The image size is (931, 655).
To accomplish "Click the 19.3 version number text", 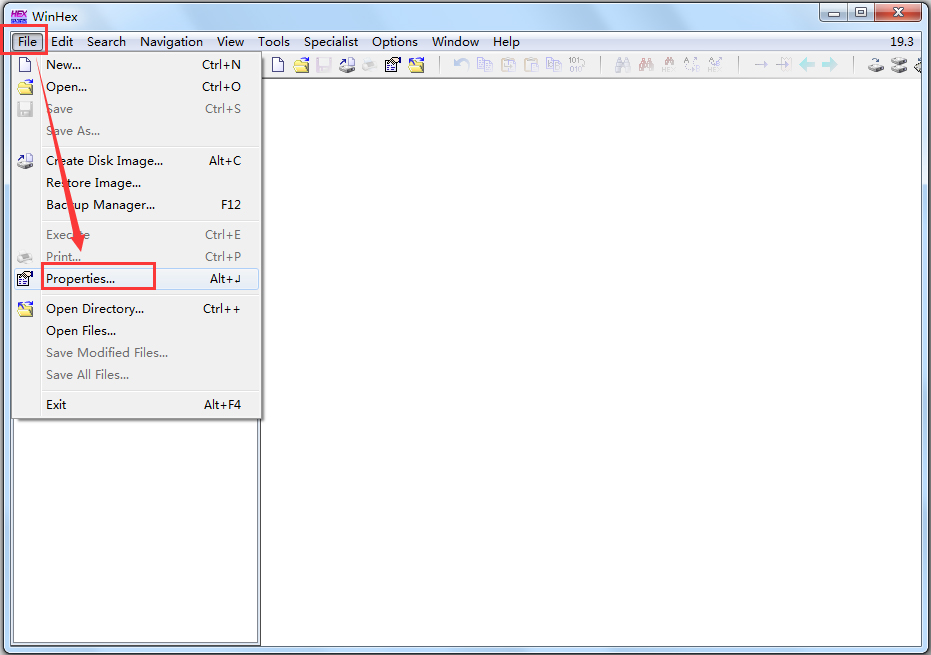I will coord(901,42).
